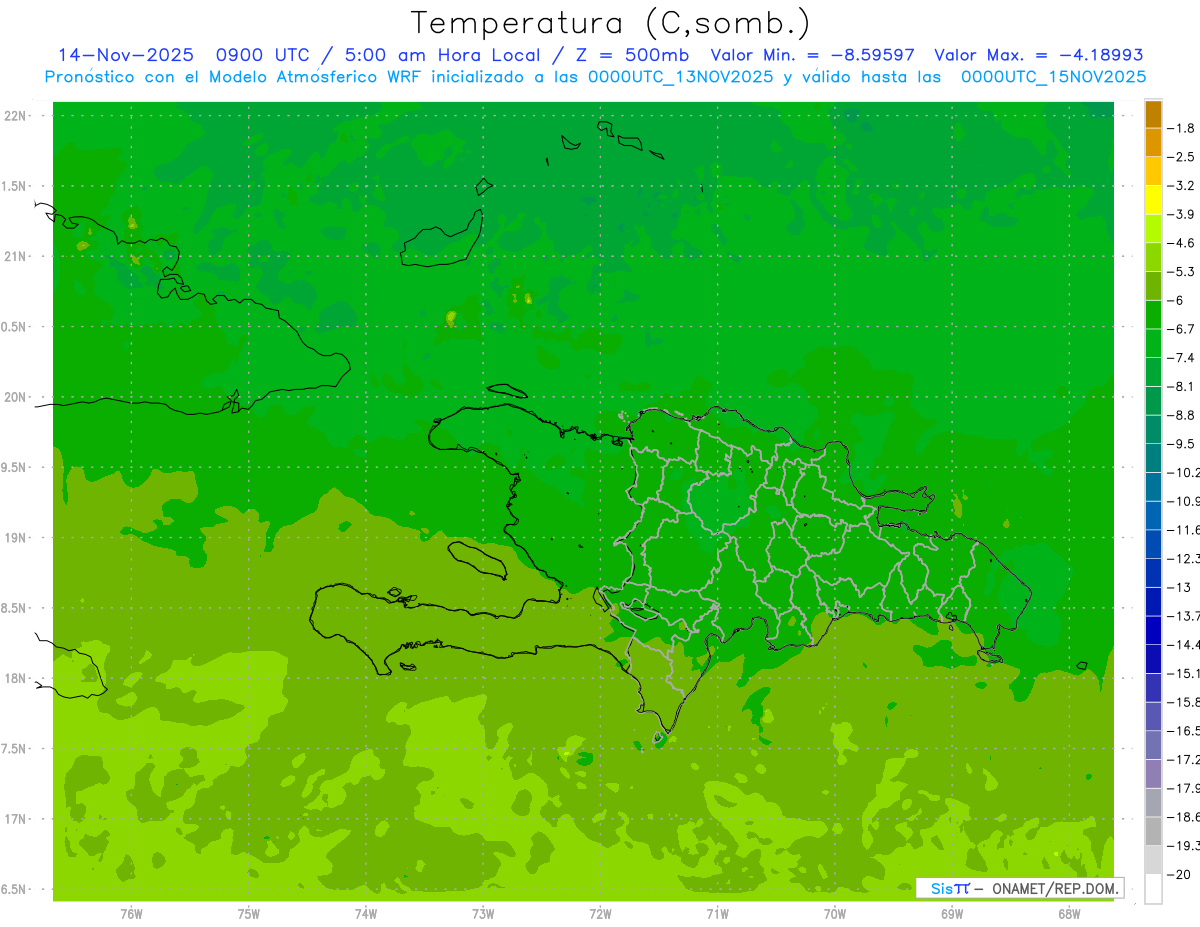The height and width of the screenshot is (927, 1200).
Task: Click the '72W' longitude label
Action: [x=601, y=914]
